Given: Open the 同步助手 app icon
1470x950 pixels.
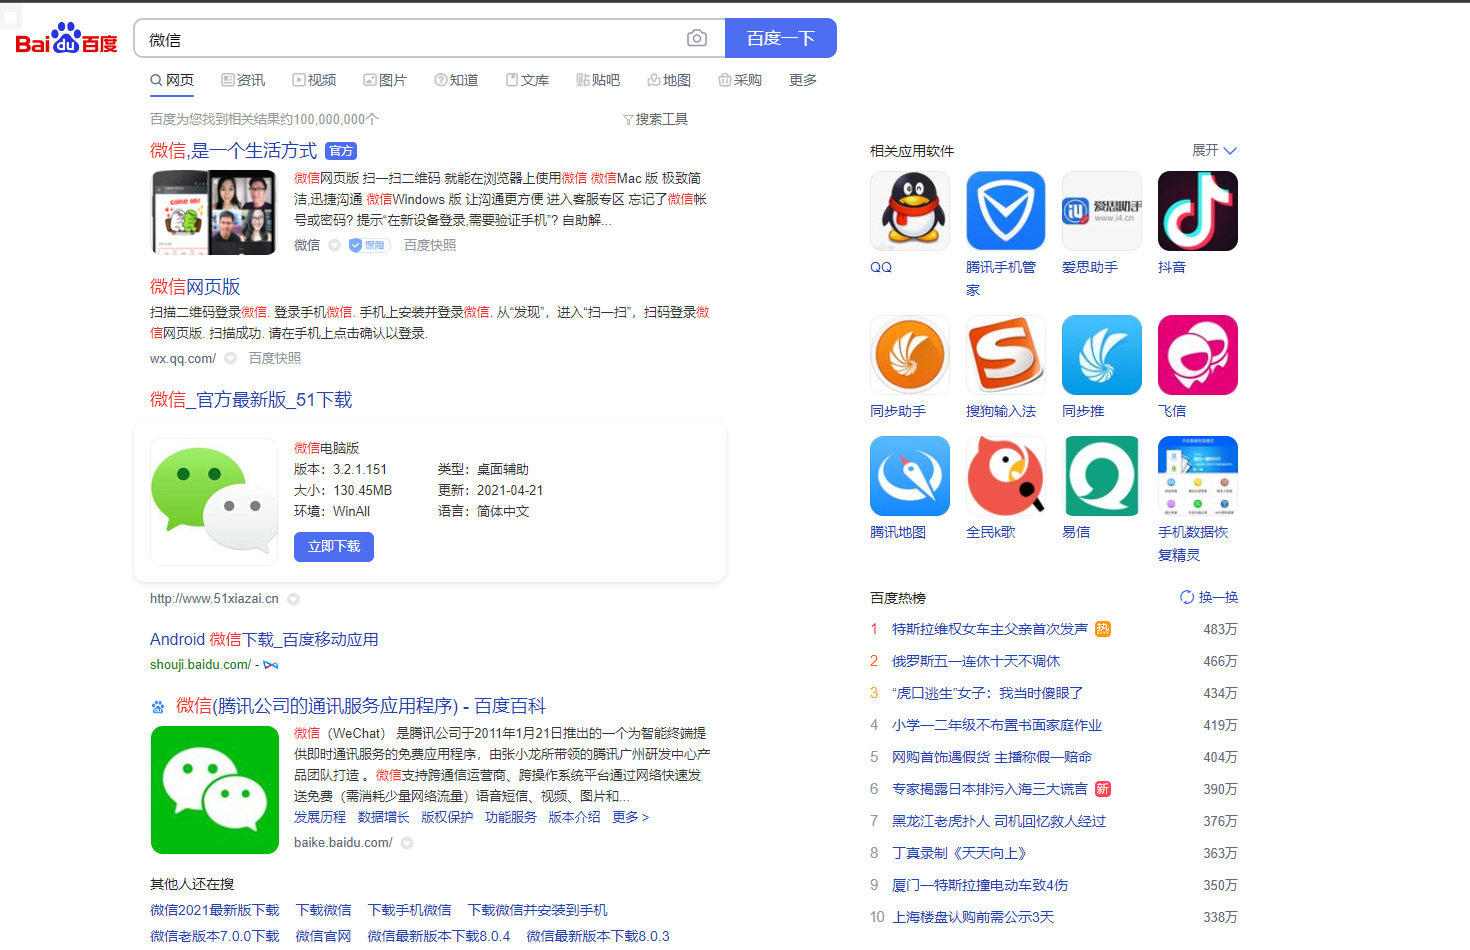Looking at the screenshot, I should [x=910, y=355].
